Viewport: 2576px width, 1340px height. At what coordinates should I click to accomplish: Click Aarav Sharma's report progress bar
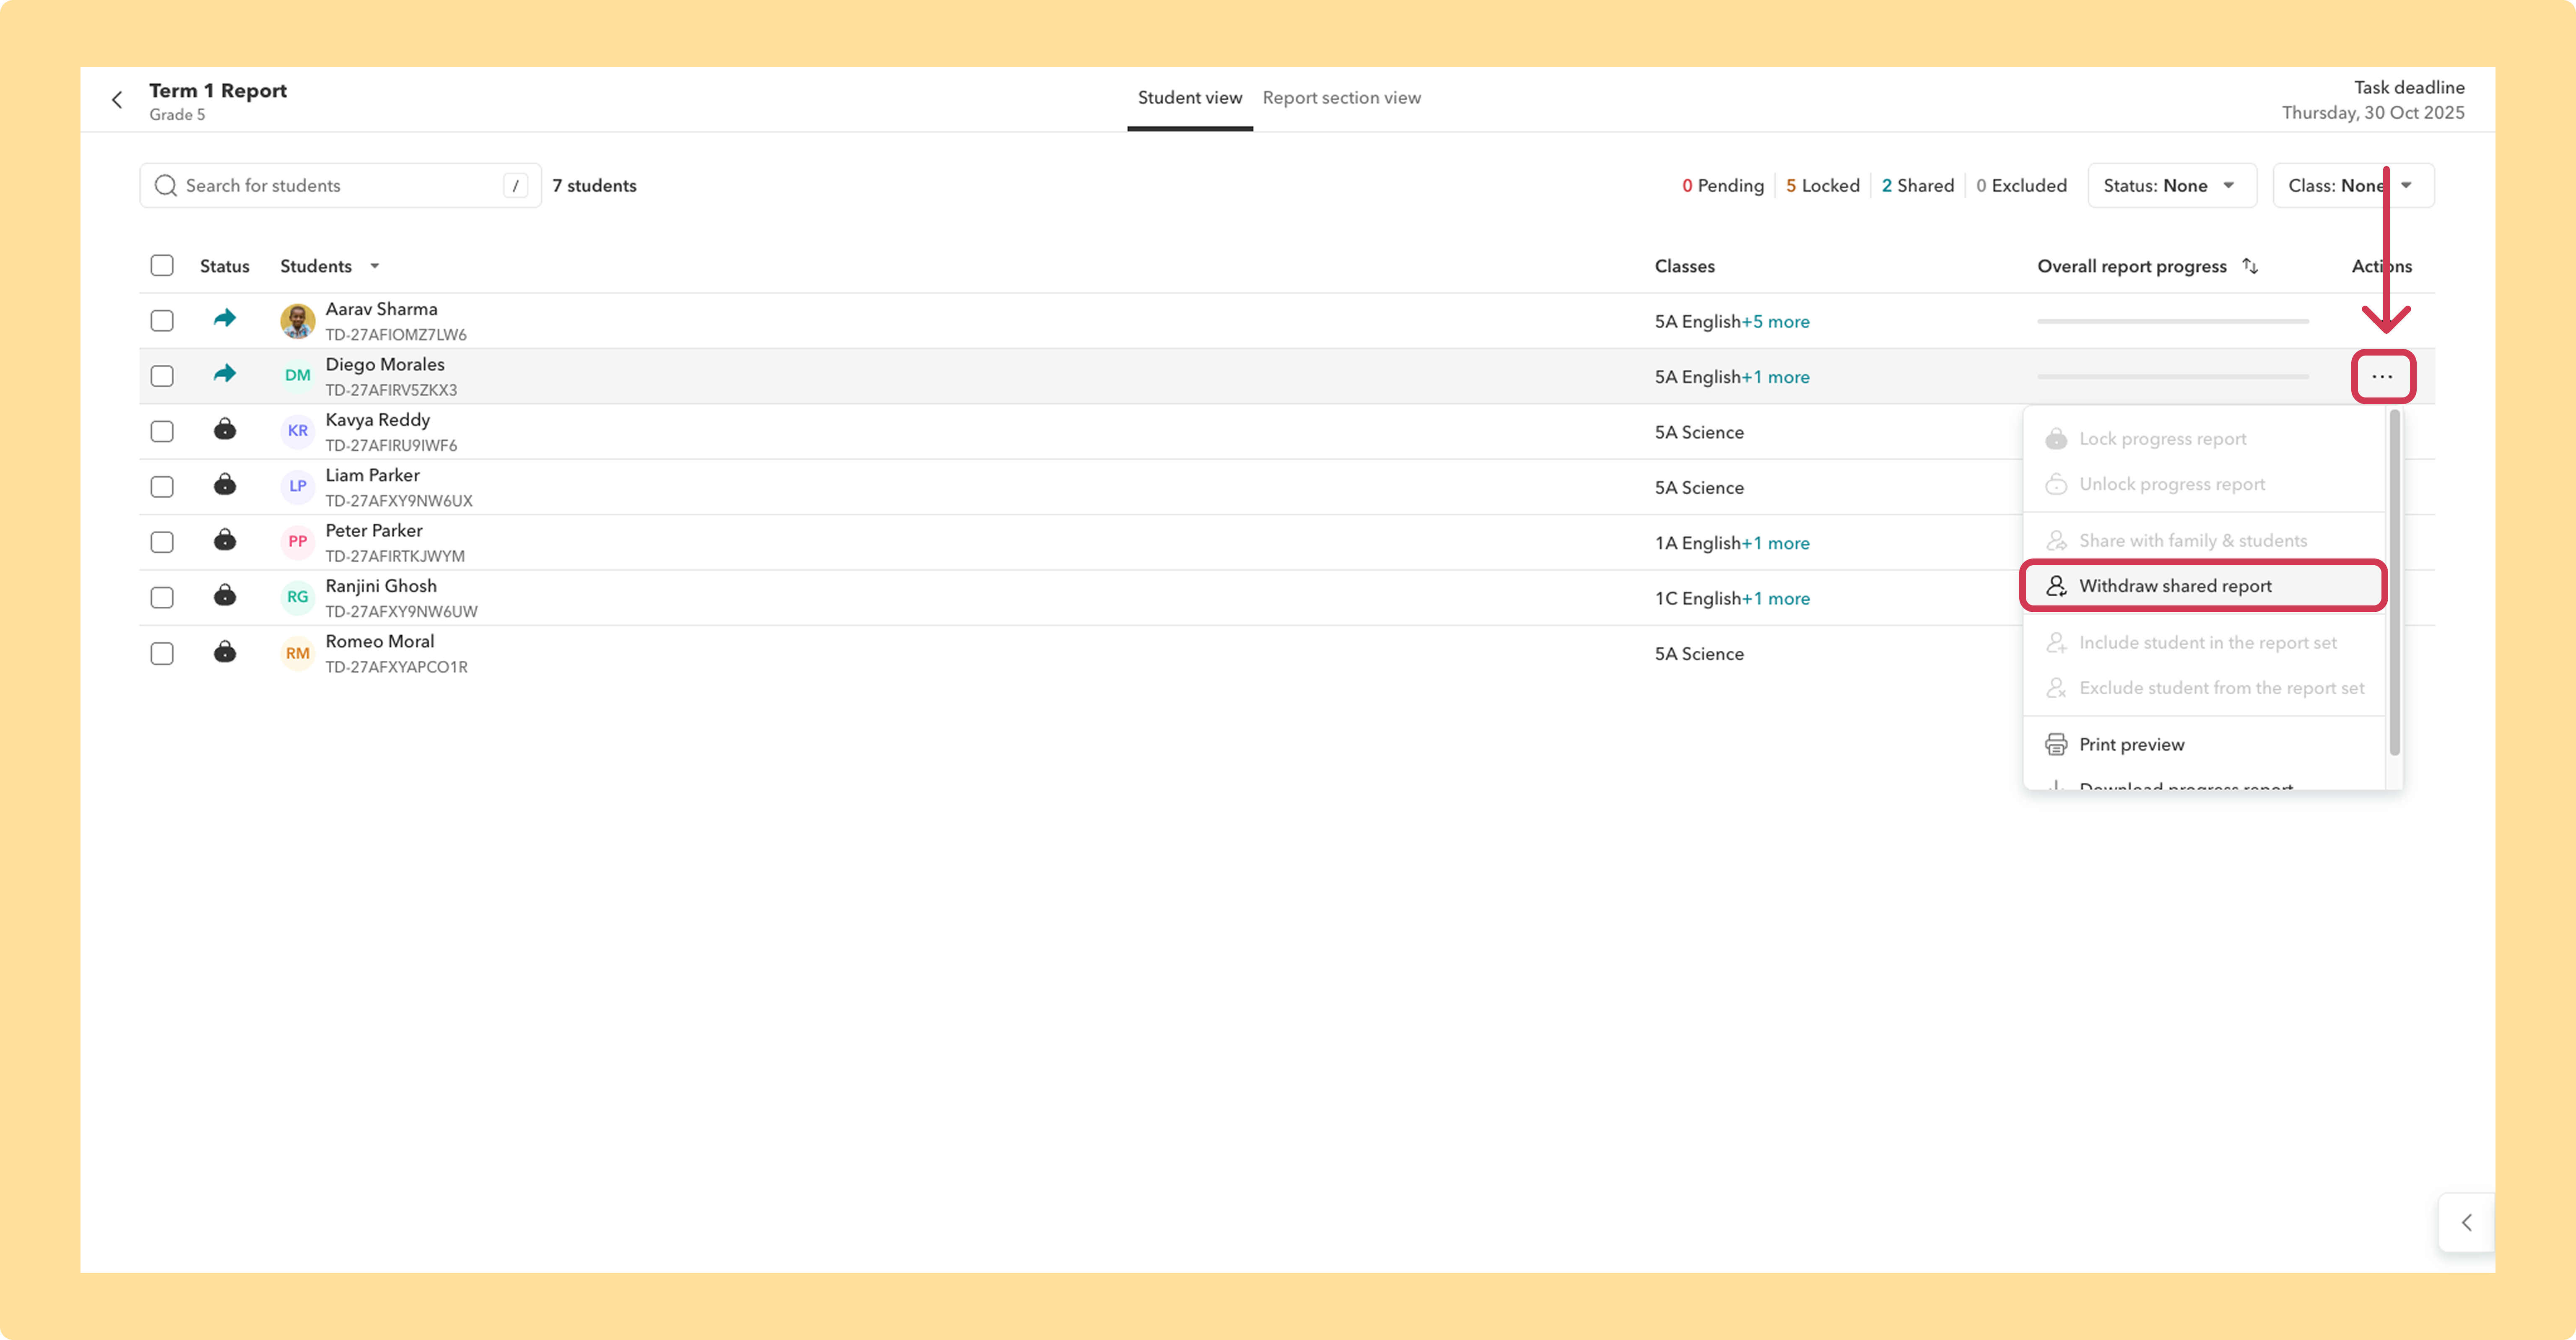pos(2173,322)
